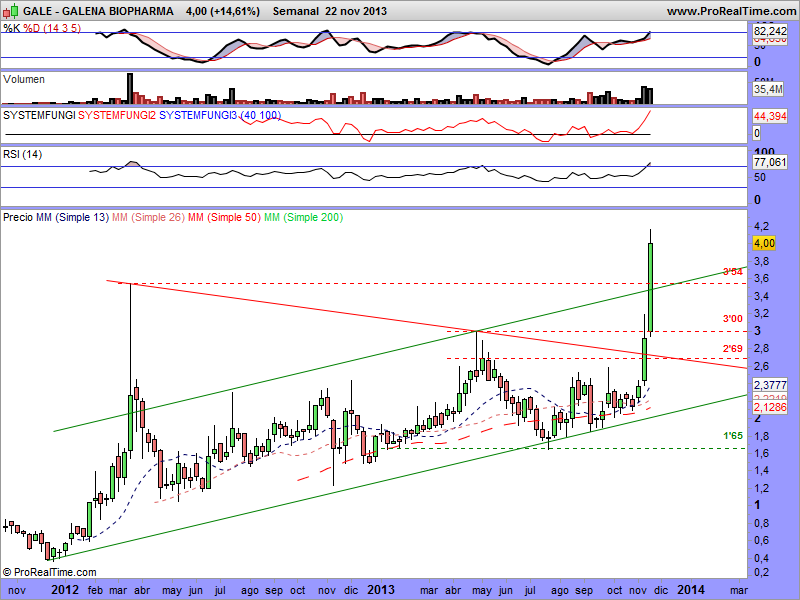800x600 pixels.
Task: Click the Semanal timeframe label
Action: pyautogui.click(x=296, y=11)
